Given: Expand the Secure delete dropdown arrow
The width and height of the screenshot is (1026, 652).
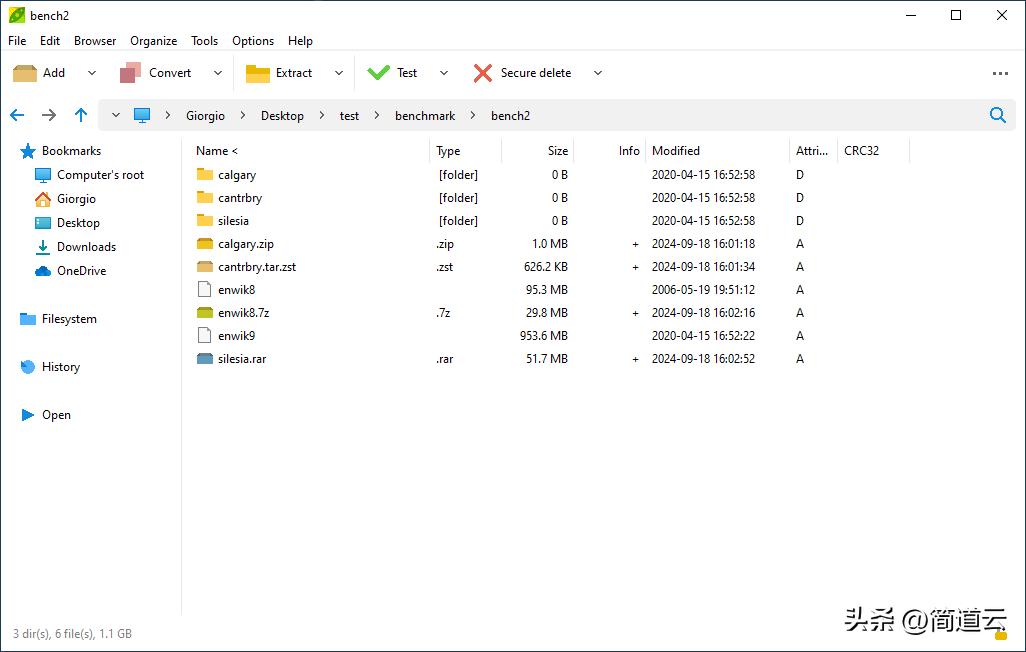Looking at the screenshot, I should 598,73.
